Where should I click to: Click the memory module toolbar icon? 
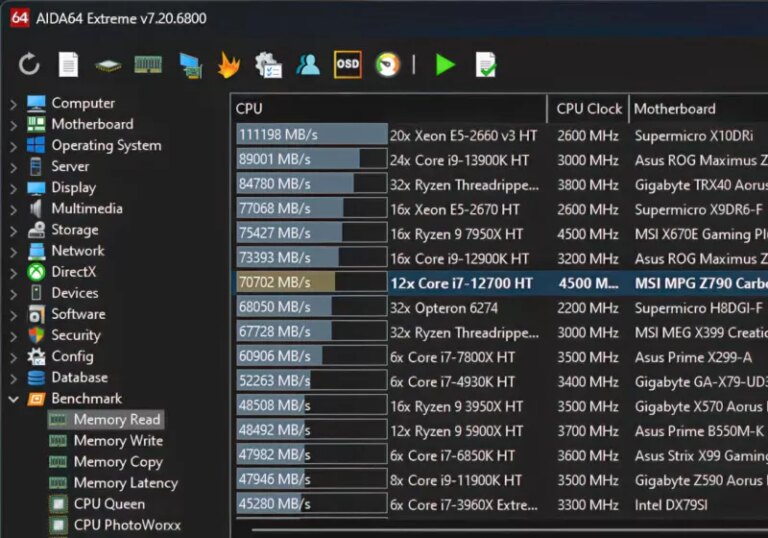pos(148,65)
